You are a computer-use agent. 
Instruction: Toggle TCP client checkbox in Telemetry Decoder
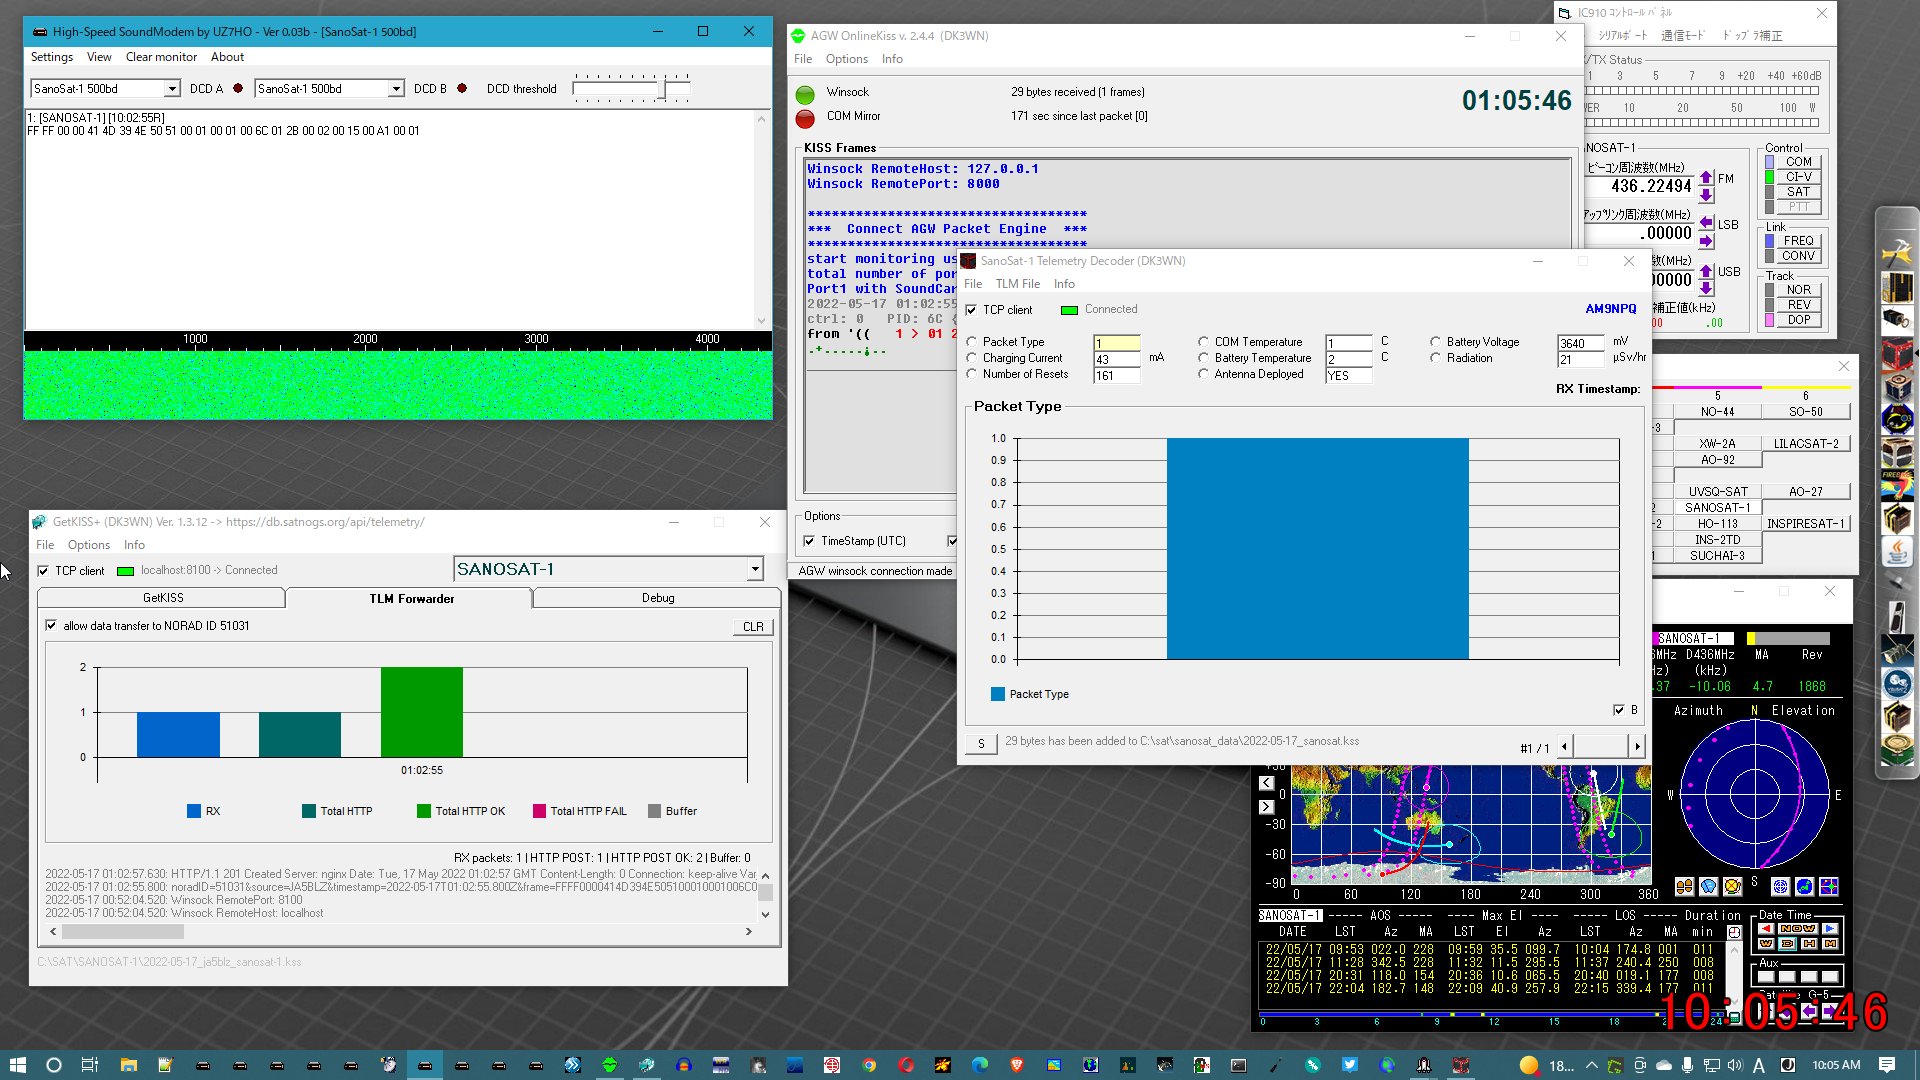point(971,310)
